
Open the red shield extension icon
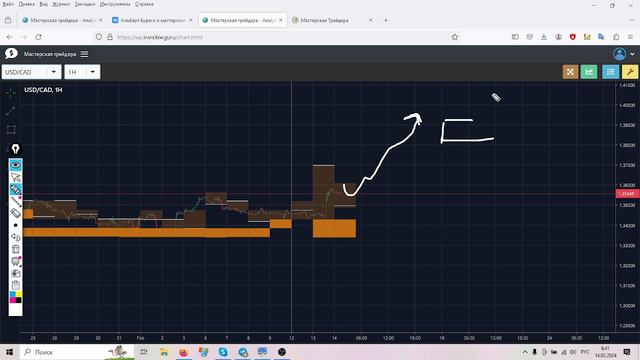[x=573, y=37]
